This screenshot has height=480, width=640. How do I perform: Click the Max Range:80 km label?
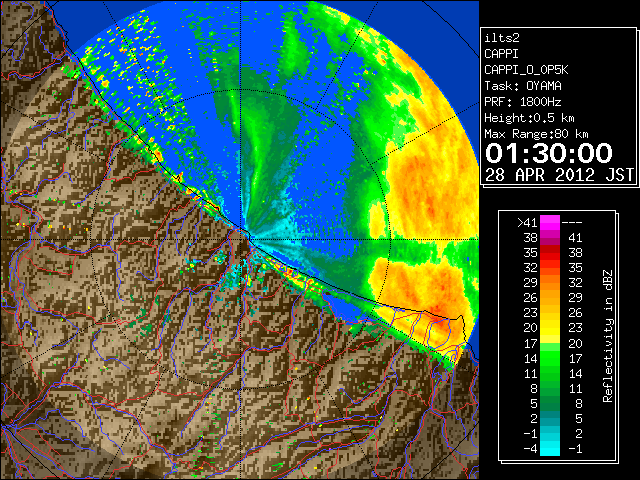[536, 134]
